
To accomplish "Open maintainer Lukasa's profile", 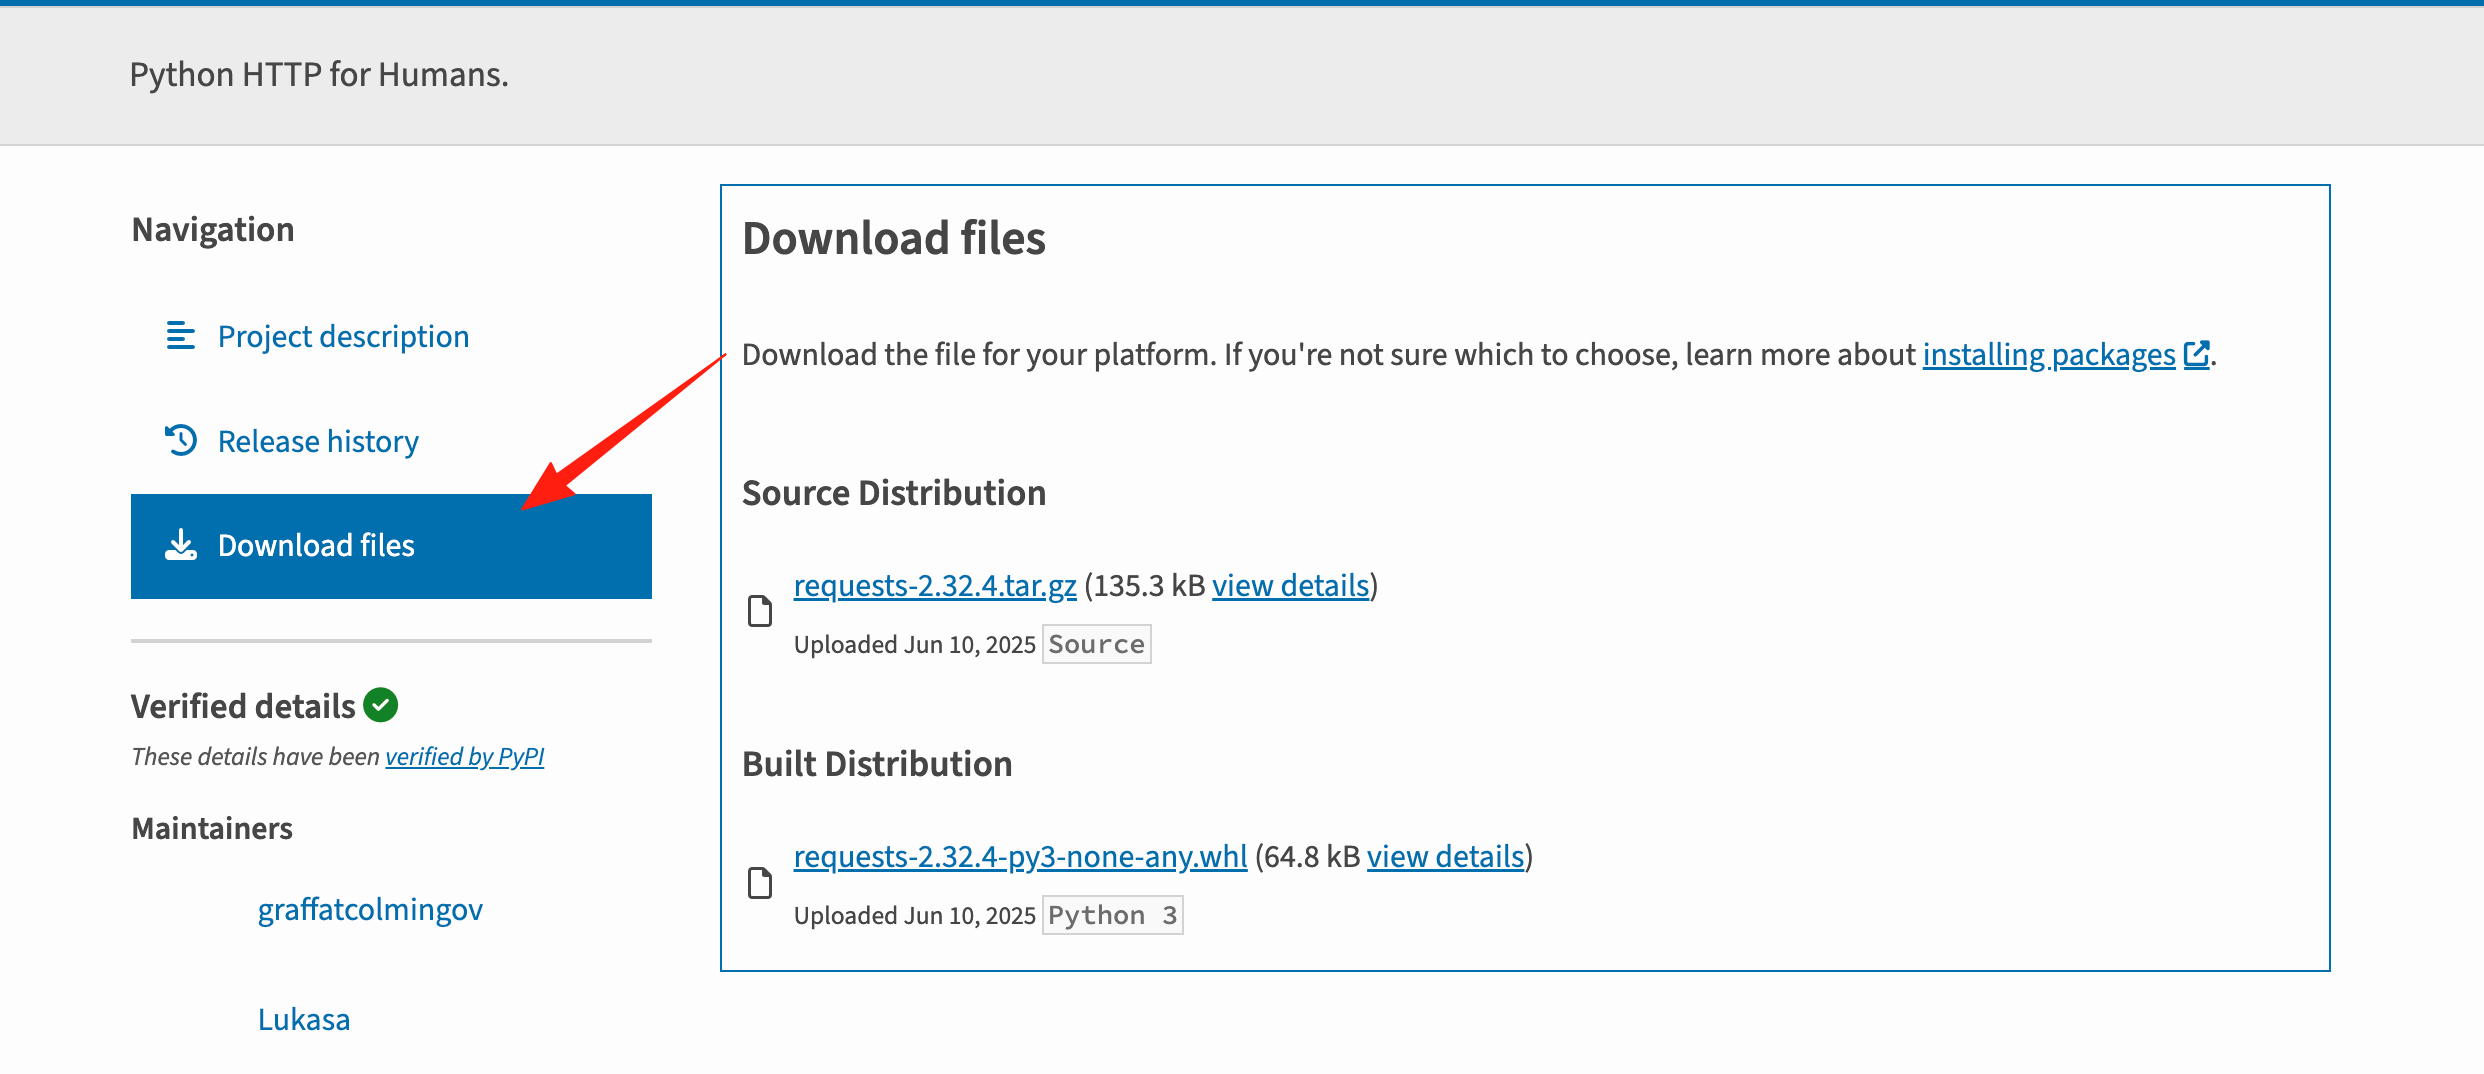I will click(x=304, y=1019).
